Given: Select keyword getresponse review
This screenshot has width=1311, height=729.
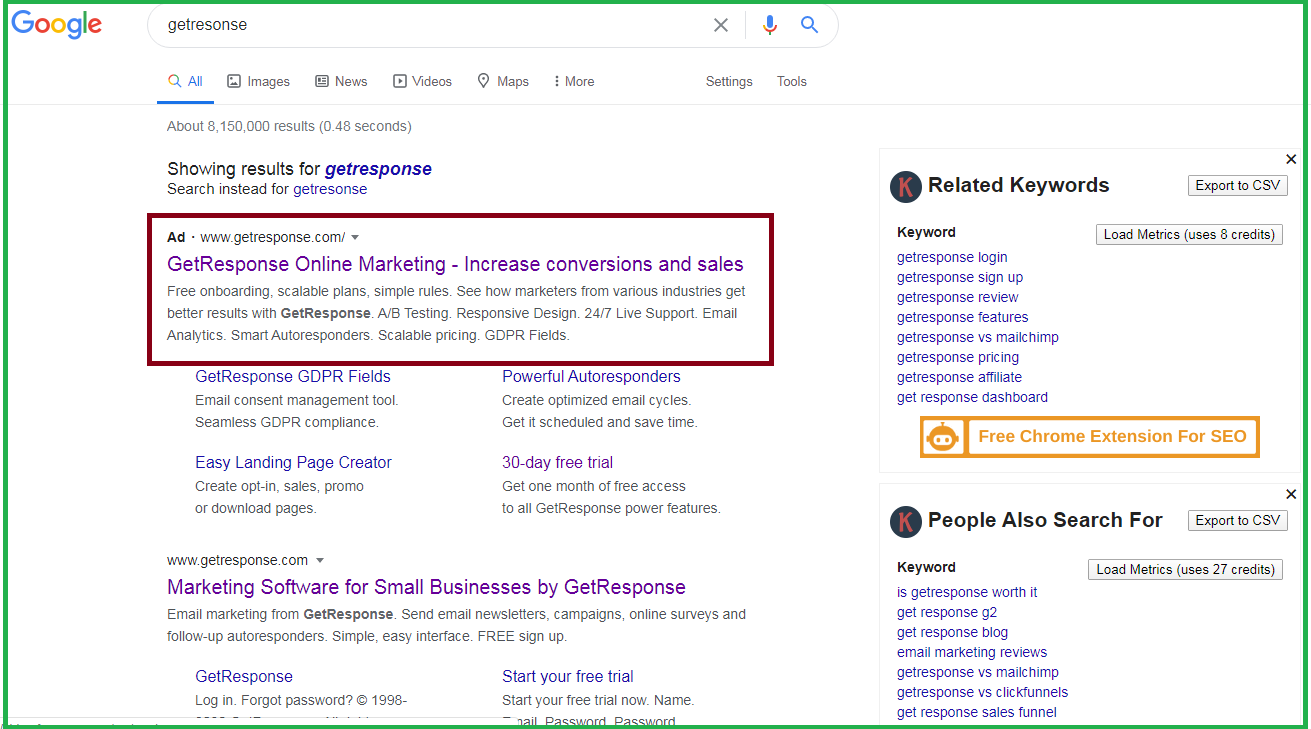Looking at the screenshot, I should [x=957, y=298].
